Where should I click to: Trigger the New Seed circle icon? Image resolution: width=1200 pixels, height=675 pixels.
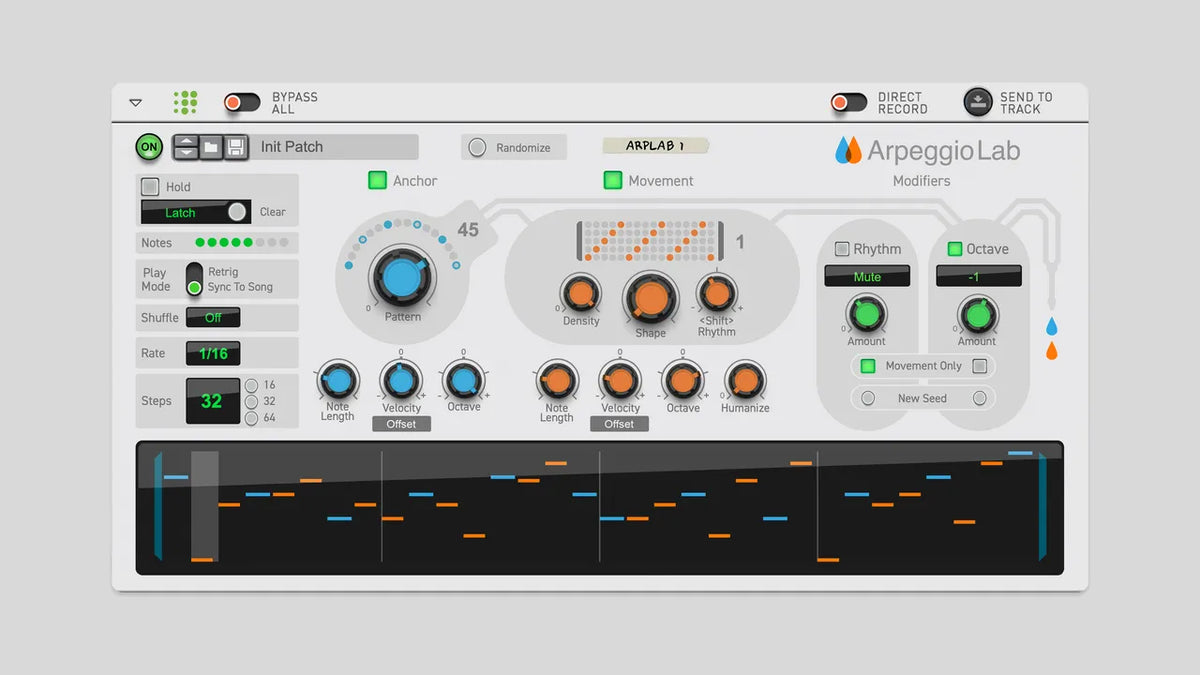[x=869, y=398]
